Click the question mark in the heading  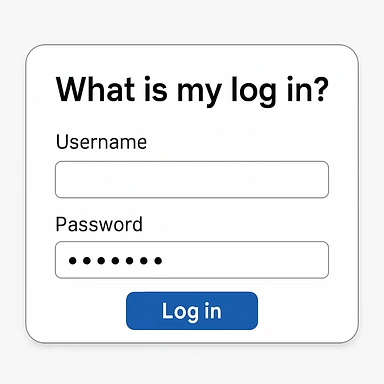pyautogui.click(x=321, y=89)
